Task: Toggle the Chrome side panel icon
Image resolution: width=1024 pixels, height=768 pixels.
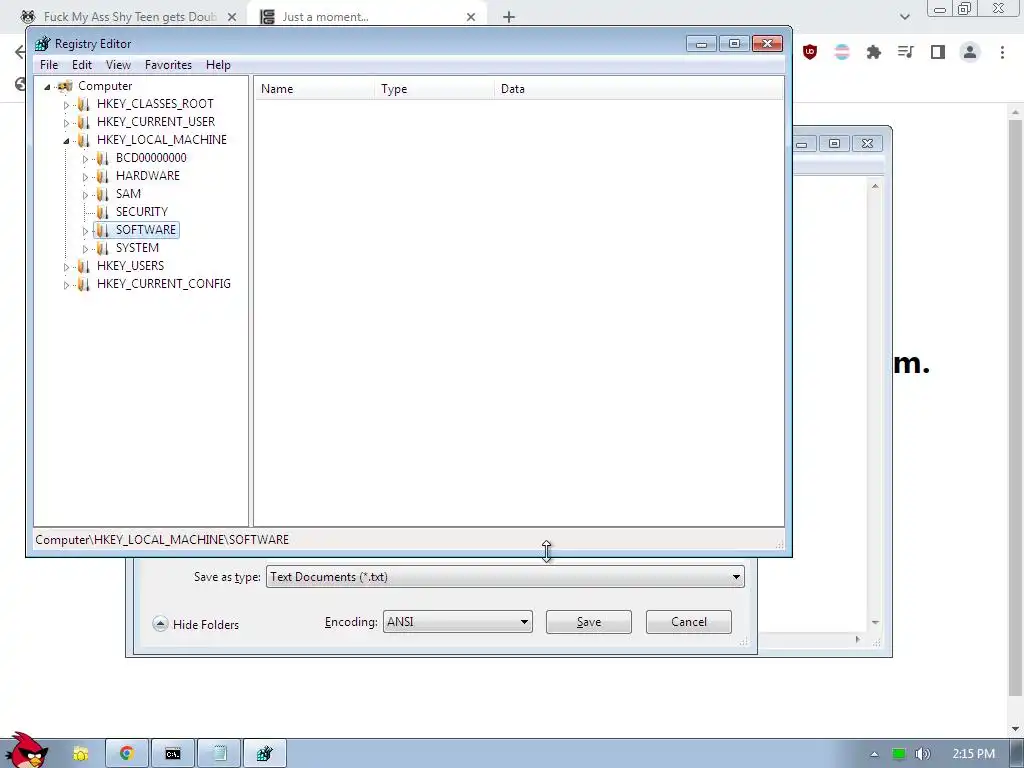Action: [x=938, y=52]
